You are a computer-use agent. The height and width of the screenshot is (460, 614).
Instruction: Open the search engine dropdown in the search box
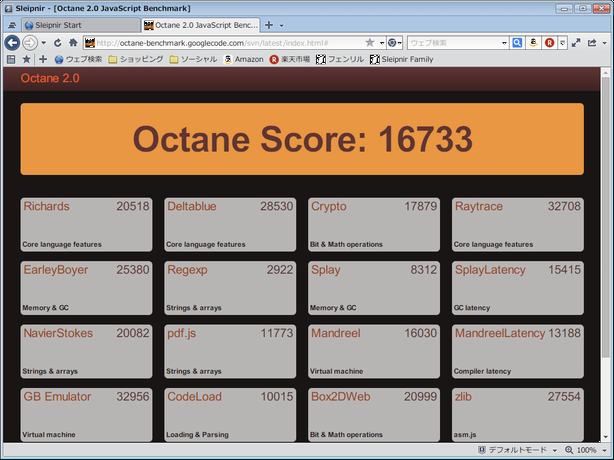click(x=504, y=43)
